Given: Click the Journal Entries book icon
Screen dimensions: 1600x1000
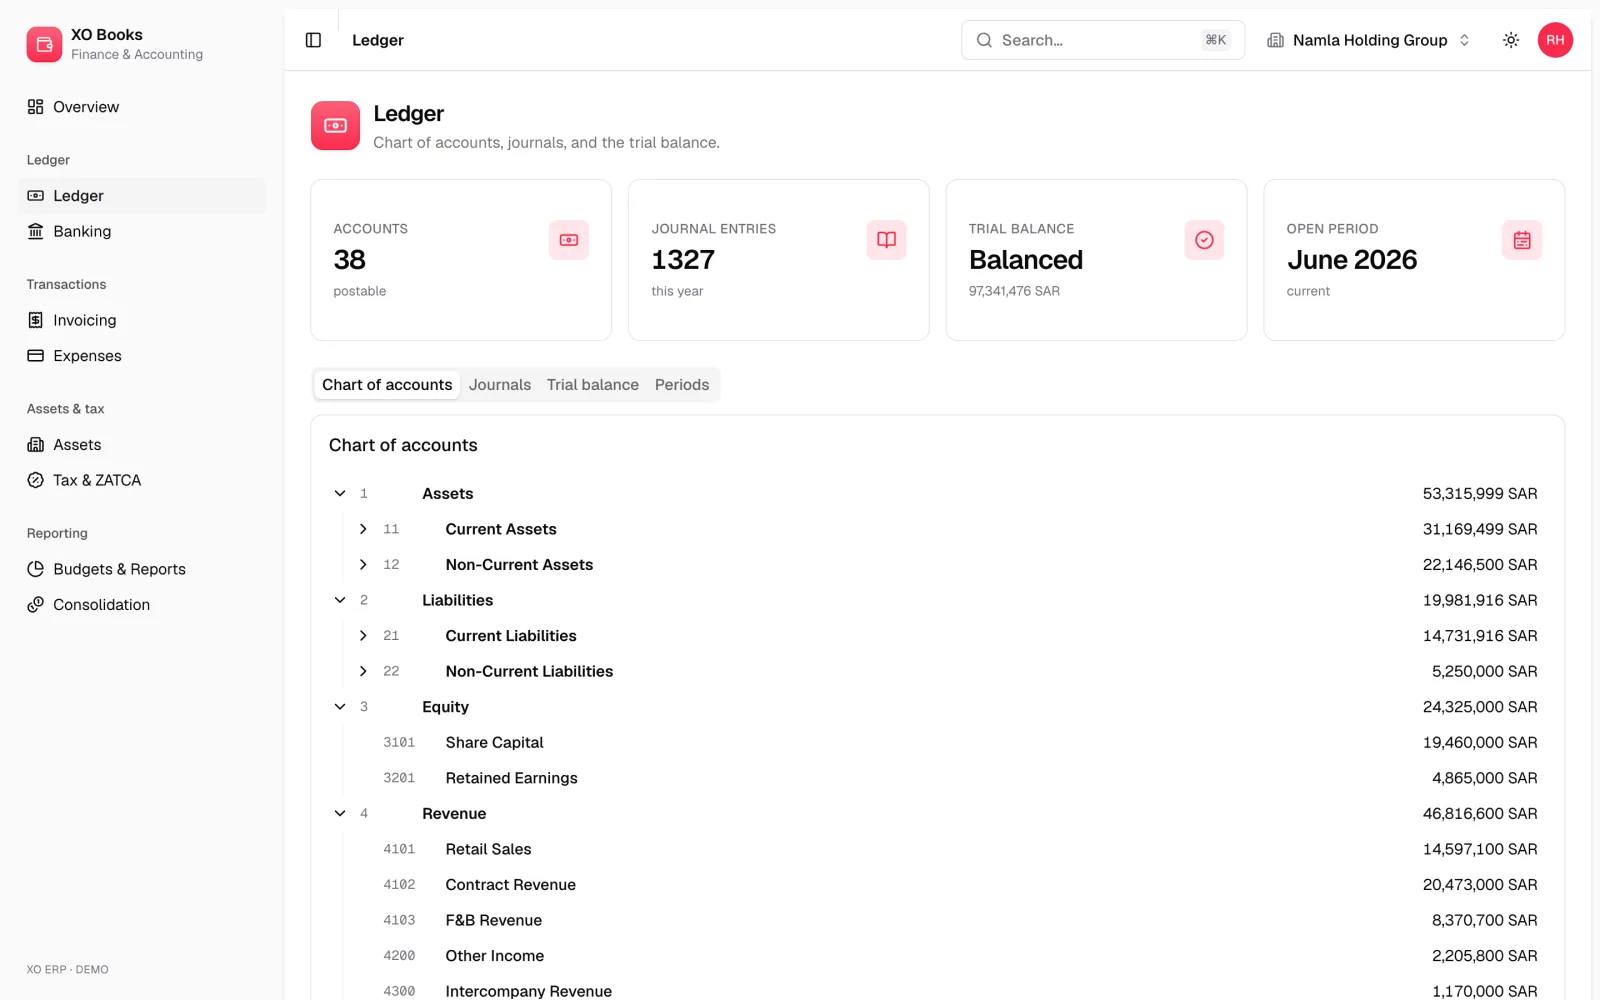Looking at the screenshot, I should [x=886, y=240].
